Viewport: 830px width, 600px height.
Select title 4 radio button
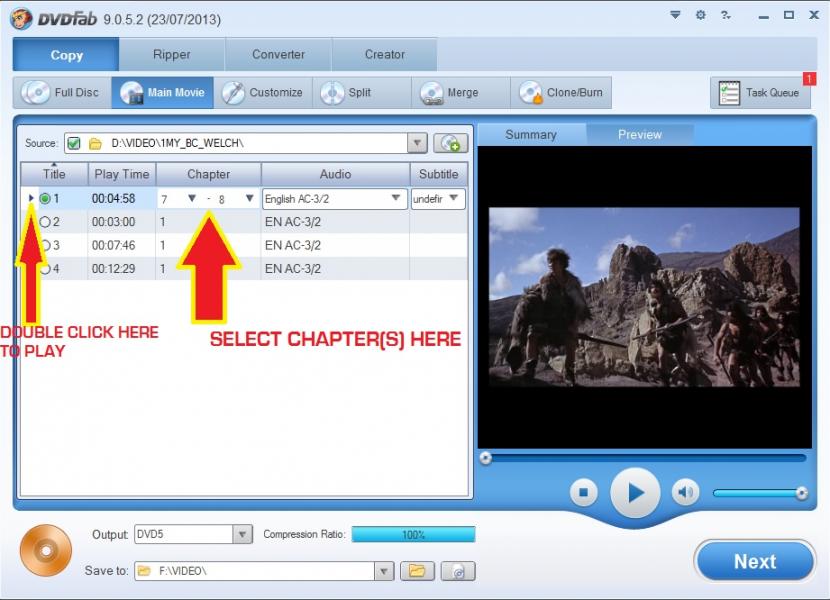tap(46, 268)
